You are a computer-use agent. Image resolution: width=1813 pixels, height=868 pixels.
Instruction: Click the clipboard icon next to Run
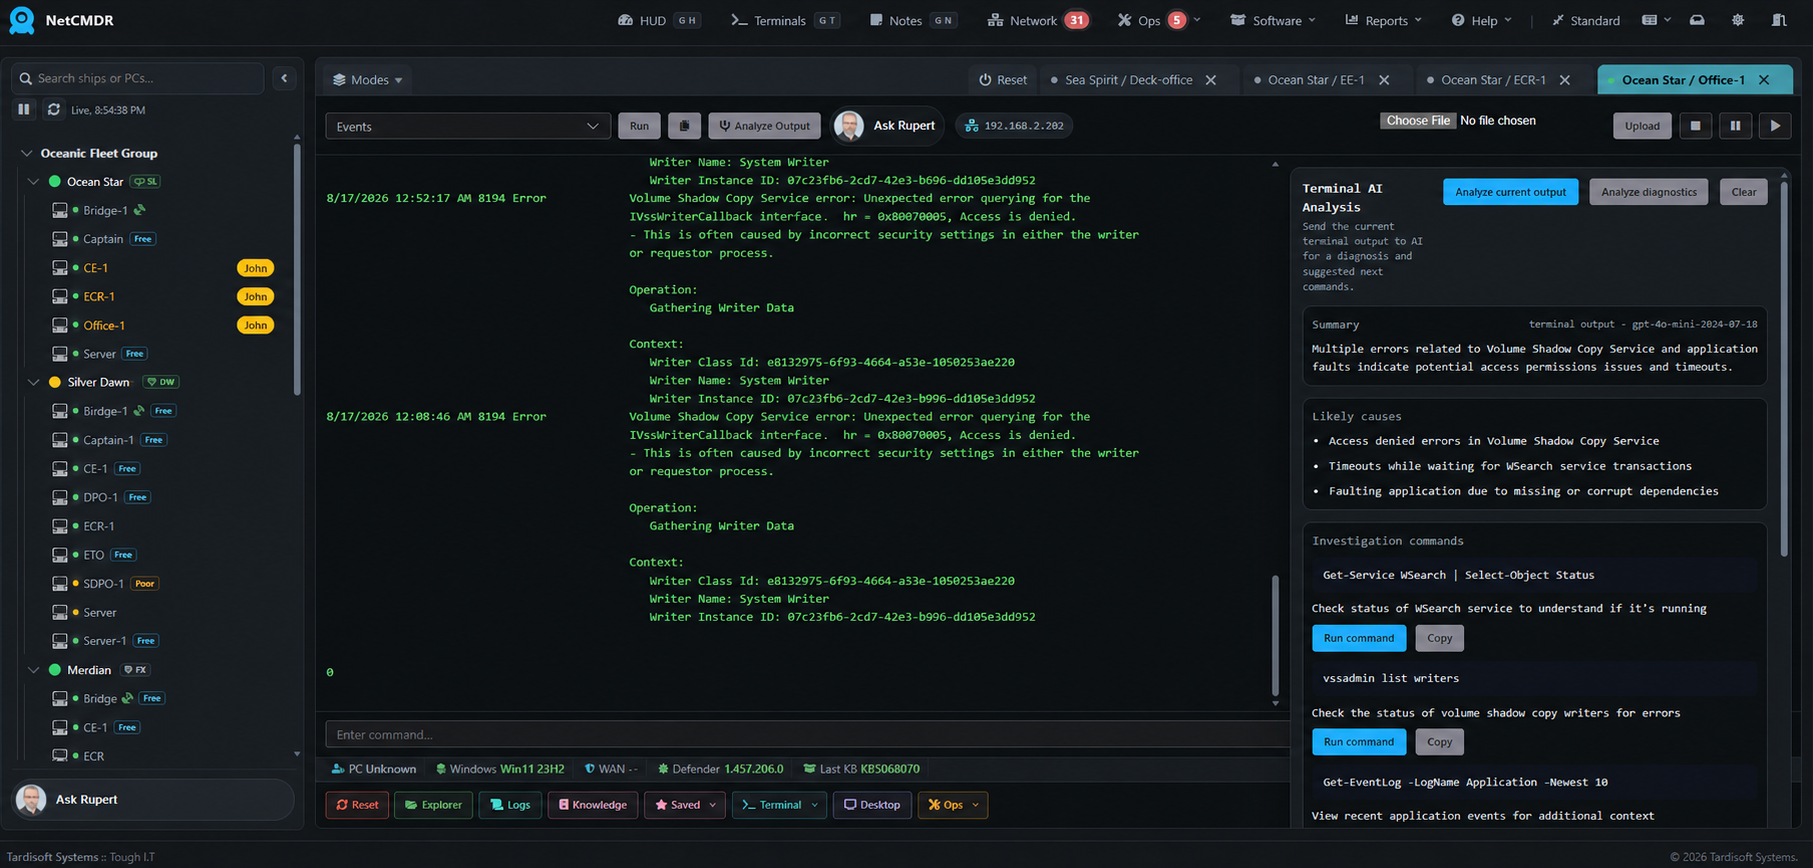pos(684,126)
